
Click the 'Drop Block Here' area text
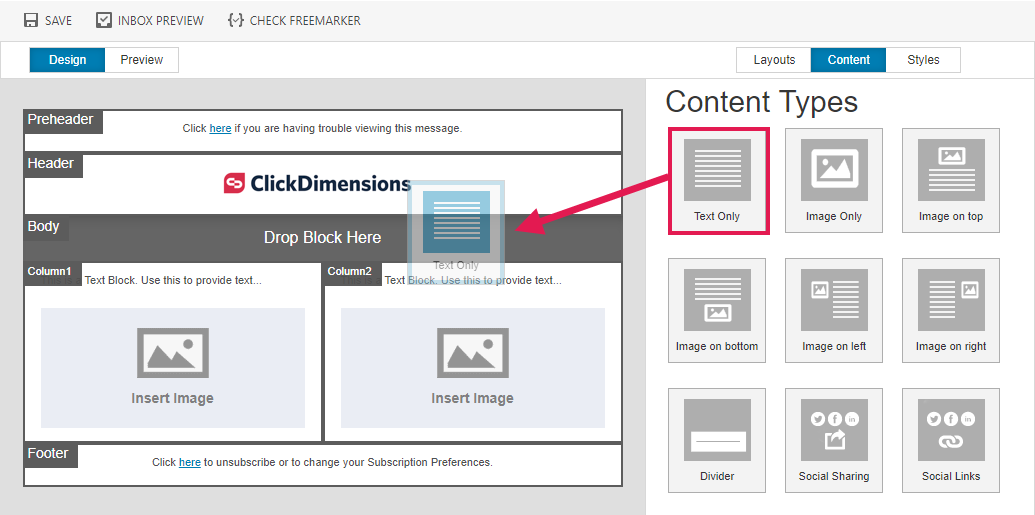click(322, 237)
